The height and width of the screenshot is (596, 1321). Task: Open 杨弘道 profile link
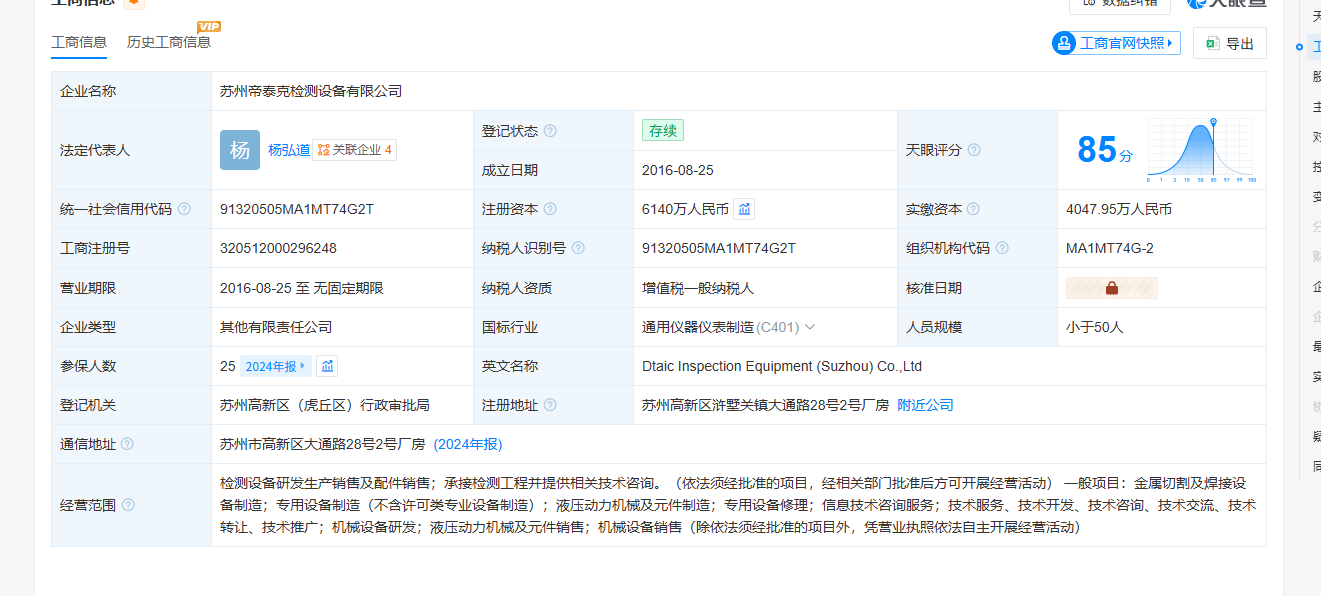(289, 150)
